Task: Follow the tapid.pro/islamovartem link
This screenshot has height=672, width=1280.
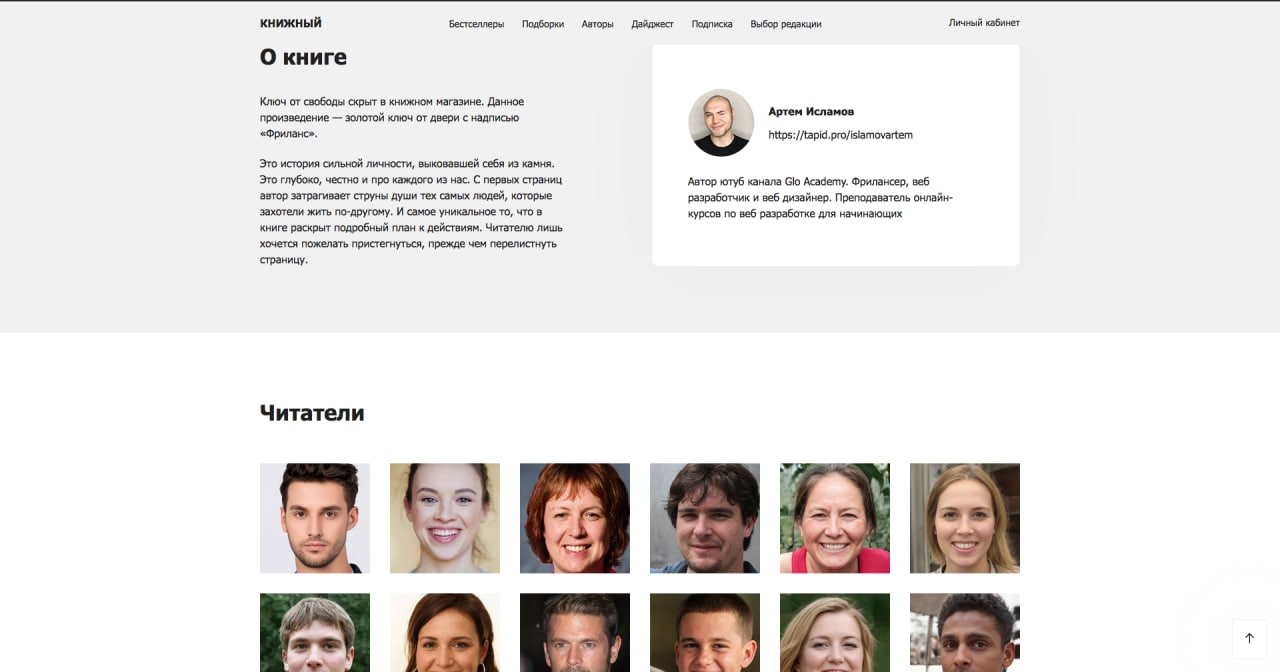Action: pyautogui.click(x=840, y=135)
